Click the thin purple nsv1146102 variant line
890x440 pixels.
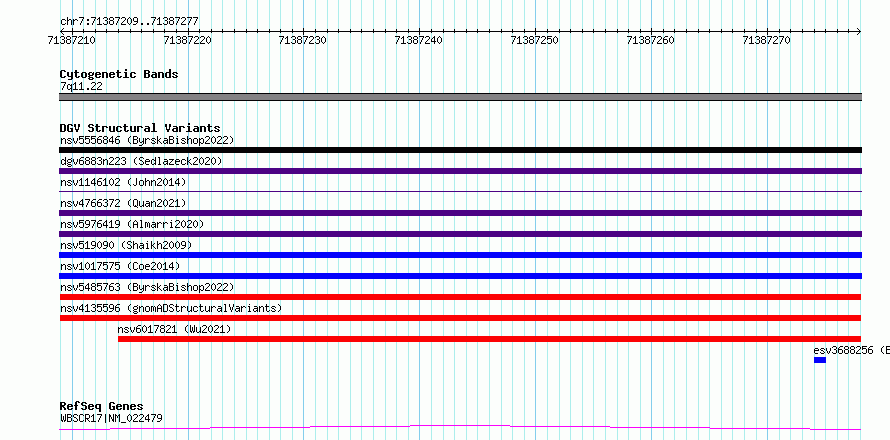(x=460, y=192)
